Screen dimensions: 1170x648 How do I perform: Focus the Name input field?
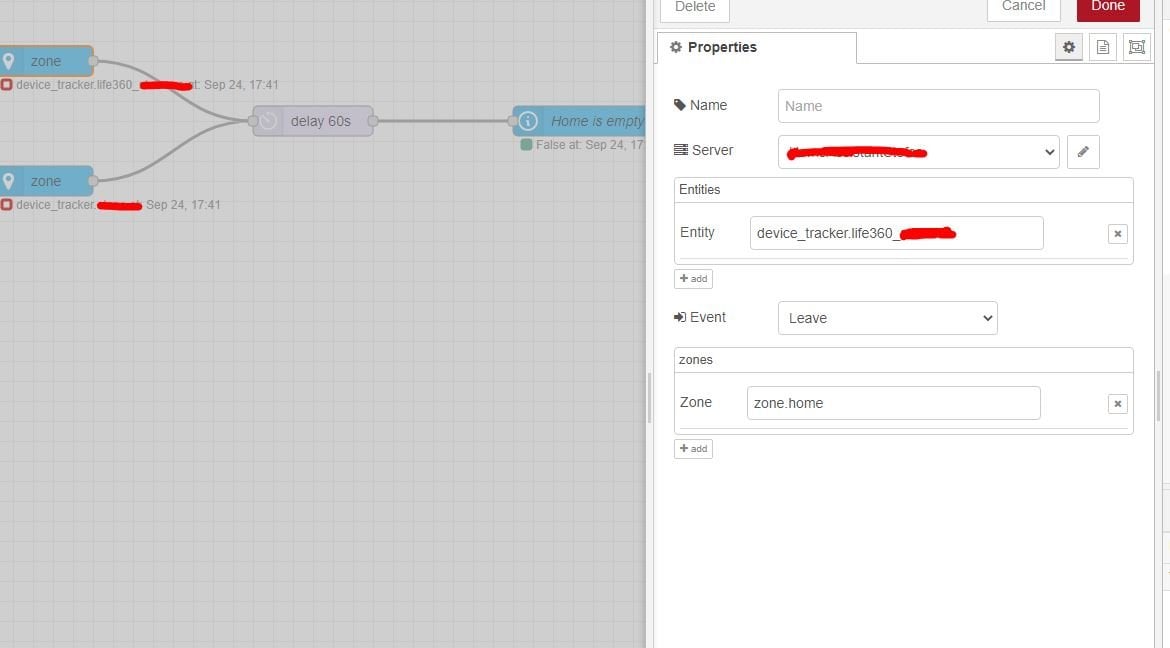938,106
